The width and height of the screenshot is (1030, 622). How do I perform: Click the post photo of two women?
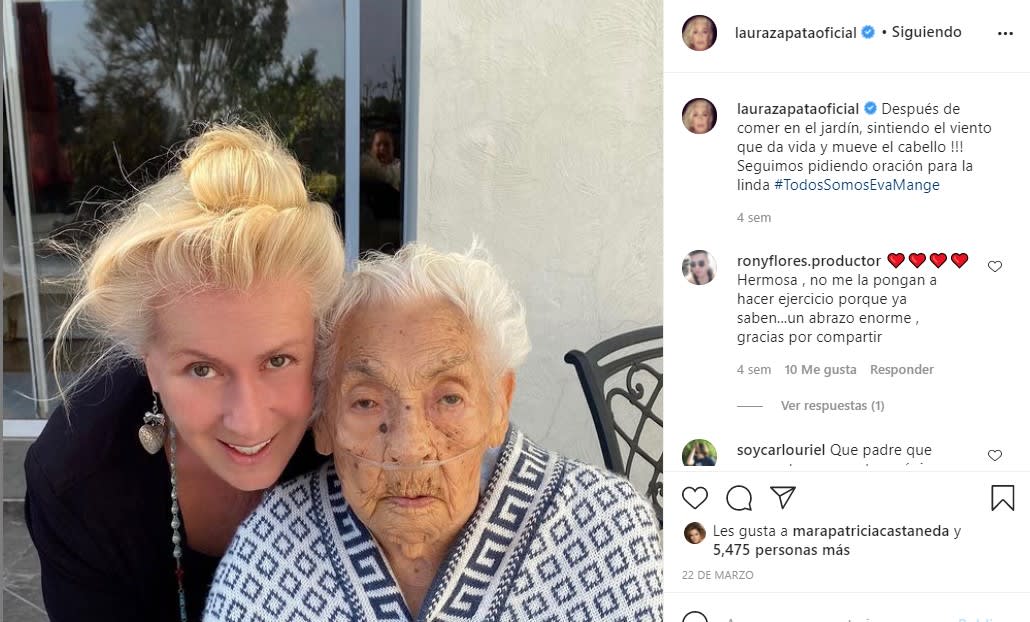(333, 311)
